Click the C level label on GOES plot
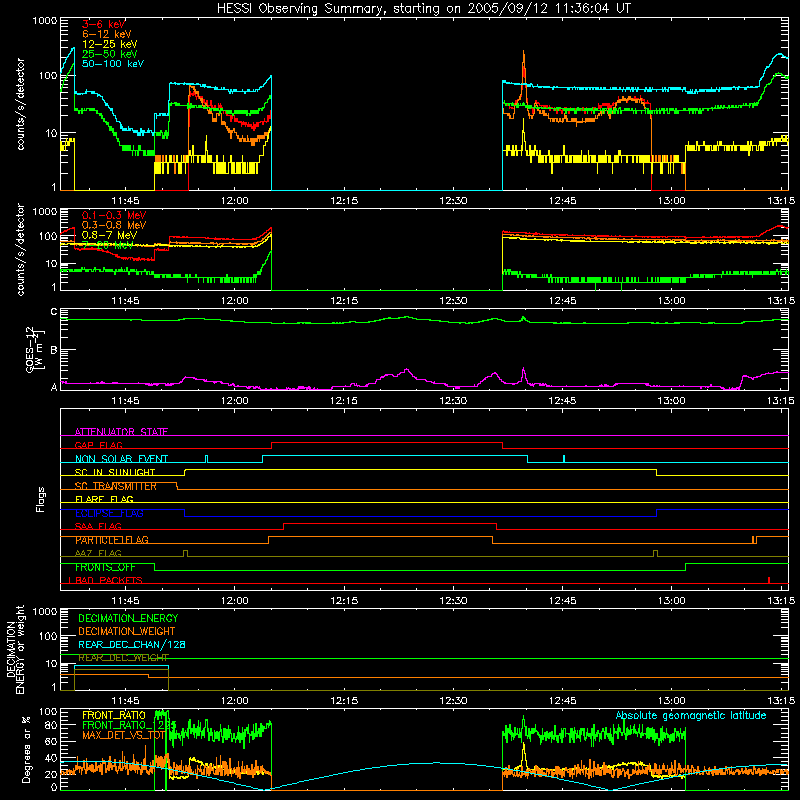Screen dimensions: 800x800 tap(54, 312)
